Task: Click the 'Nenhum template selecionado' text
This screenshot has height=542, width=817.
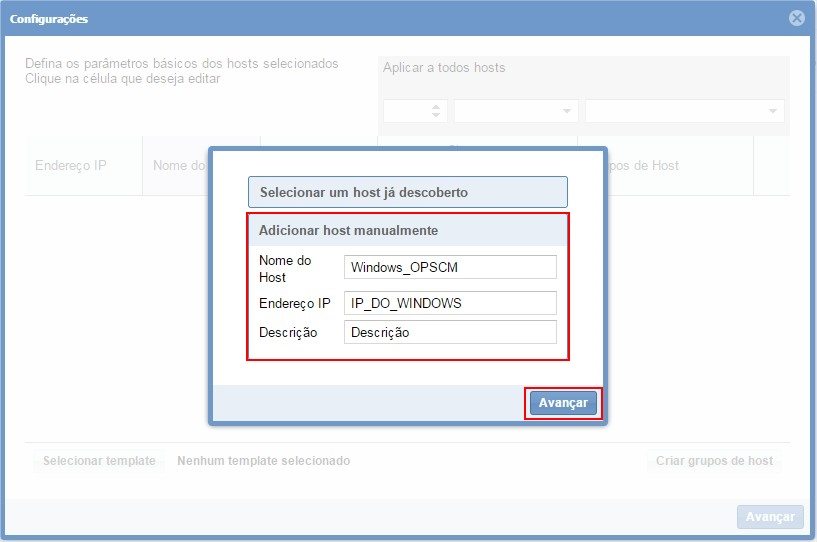Action: [263, 461]
